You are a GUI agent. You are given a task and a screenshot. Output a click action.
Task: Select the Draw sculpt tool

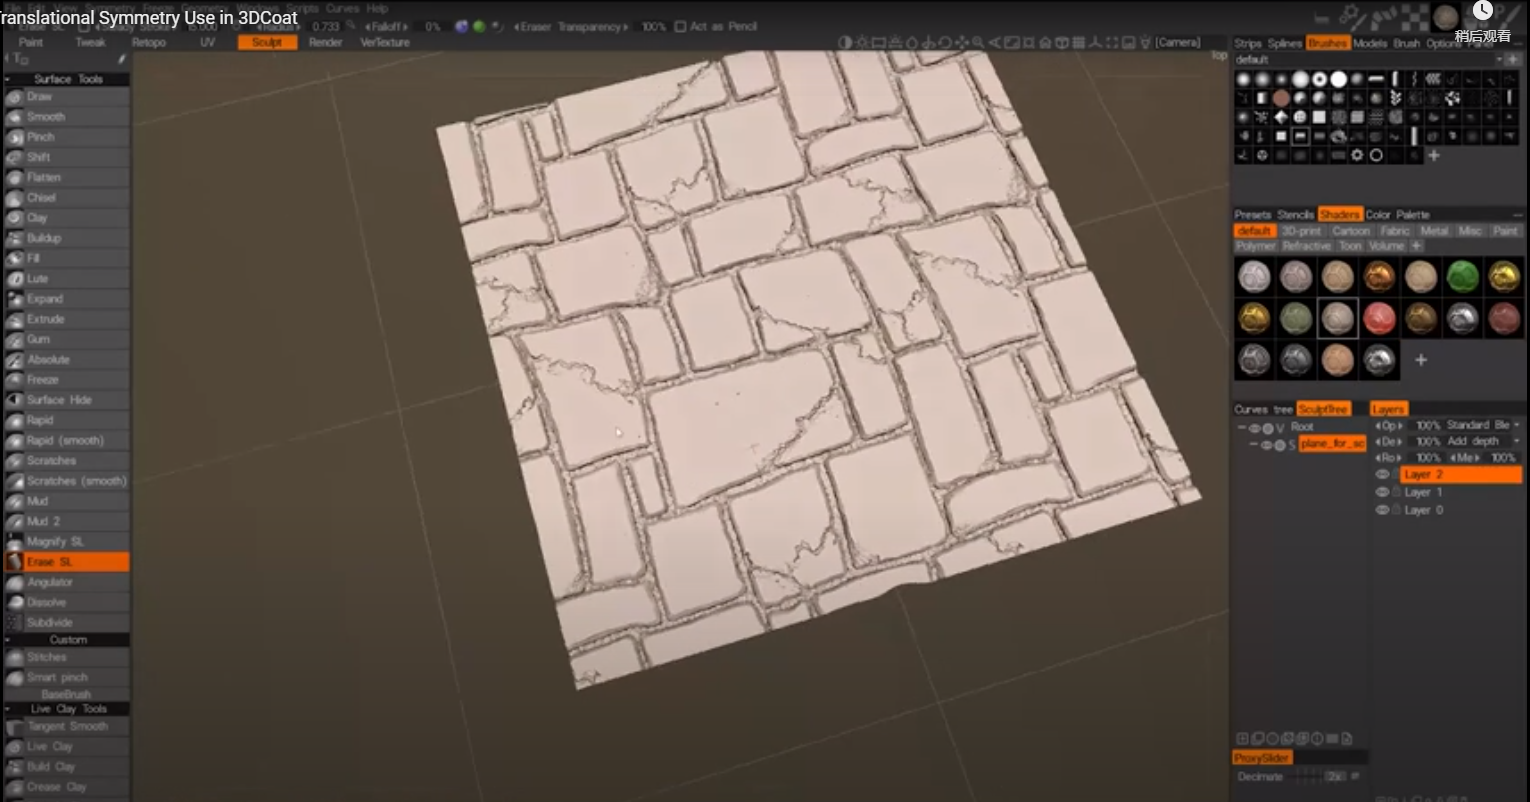(x=66, y=96)
